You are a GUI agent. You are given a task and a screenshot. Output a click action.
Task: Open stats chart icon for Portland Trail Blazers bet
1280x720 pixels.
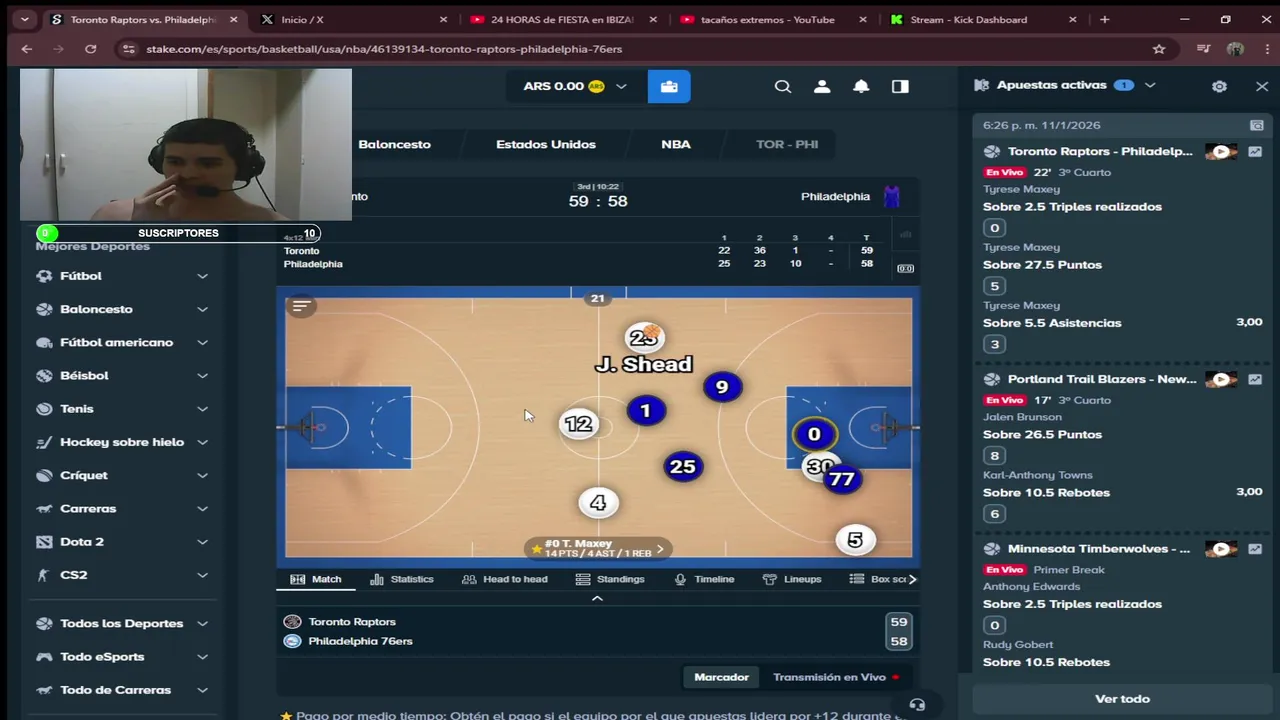pyautogui.click(x=1255, y=380)
